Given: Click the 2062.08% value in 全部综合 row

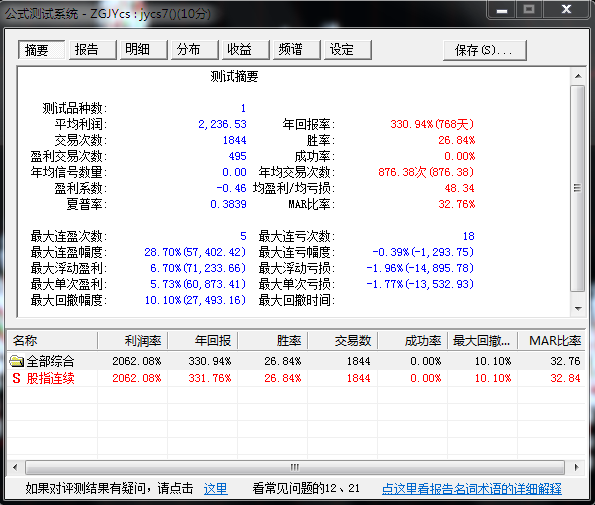Looking at the screenshot, I should 137,361.
